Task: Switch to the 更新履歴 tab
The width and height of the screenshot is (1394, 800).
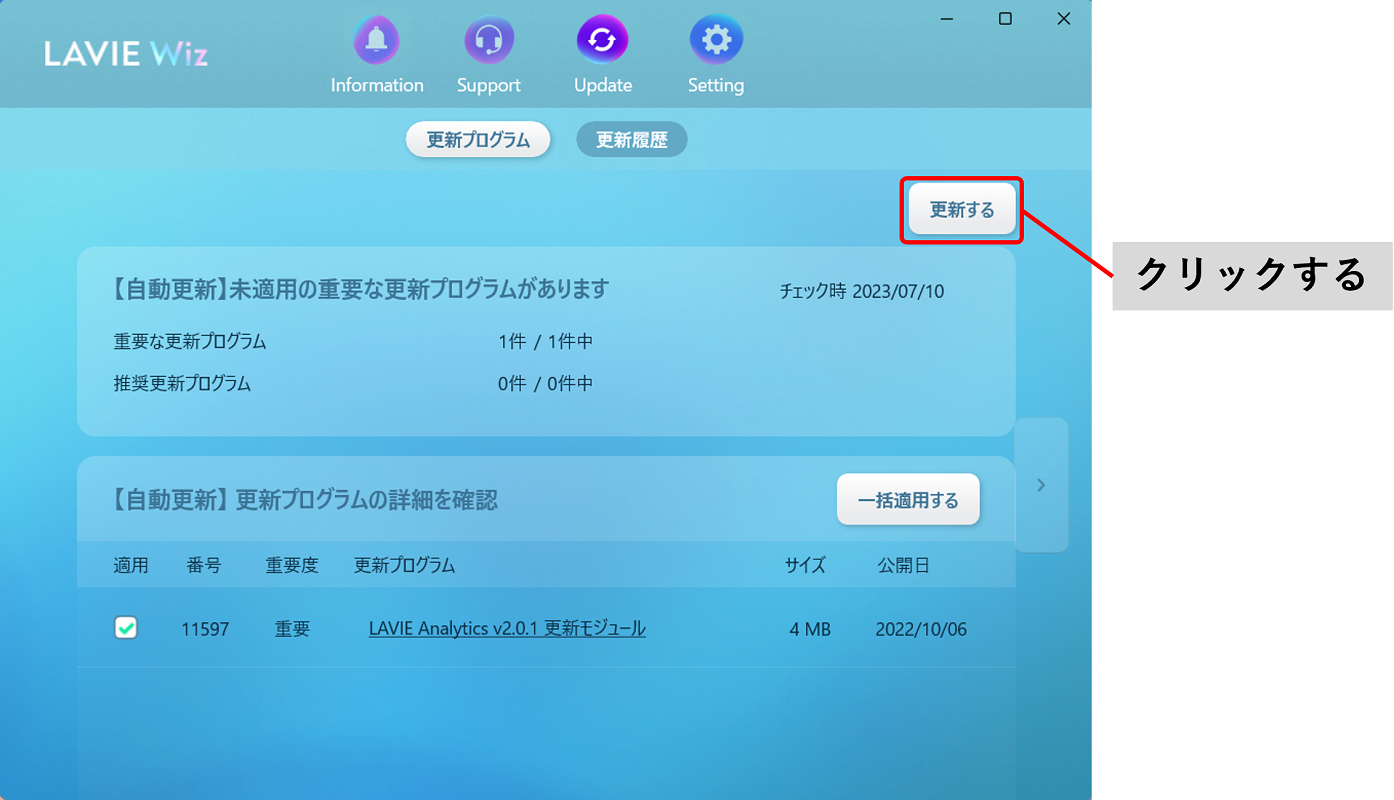Action: [x=632, y=140]
